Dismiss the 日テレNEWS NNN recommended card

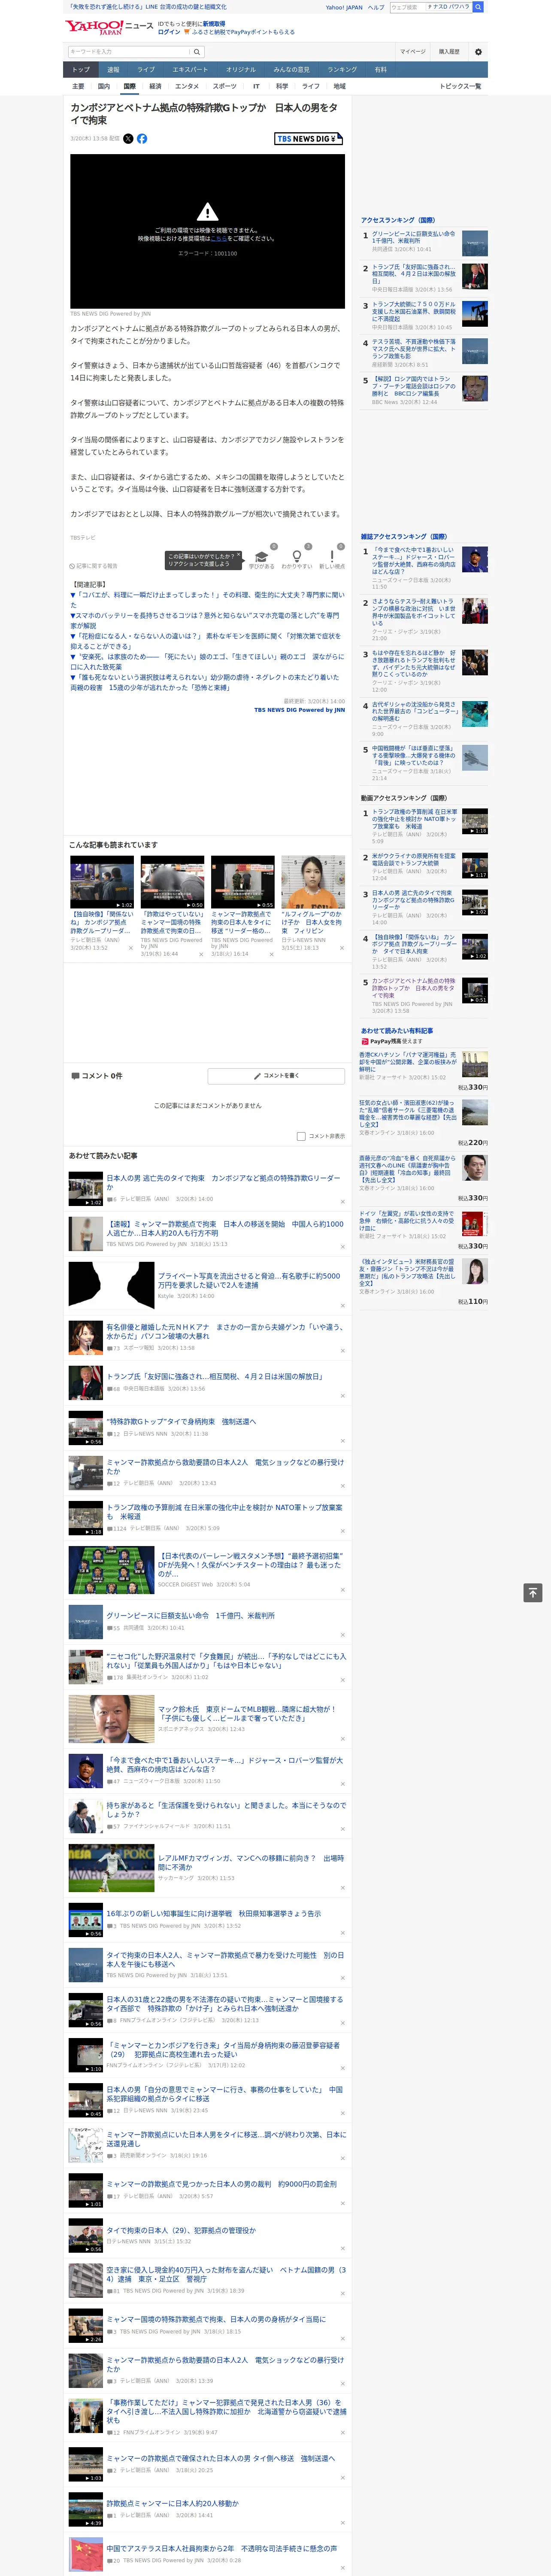(342, 948)
